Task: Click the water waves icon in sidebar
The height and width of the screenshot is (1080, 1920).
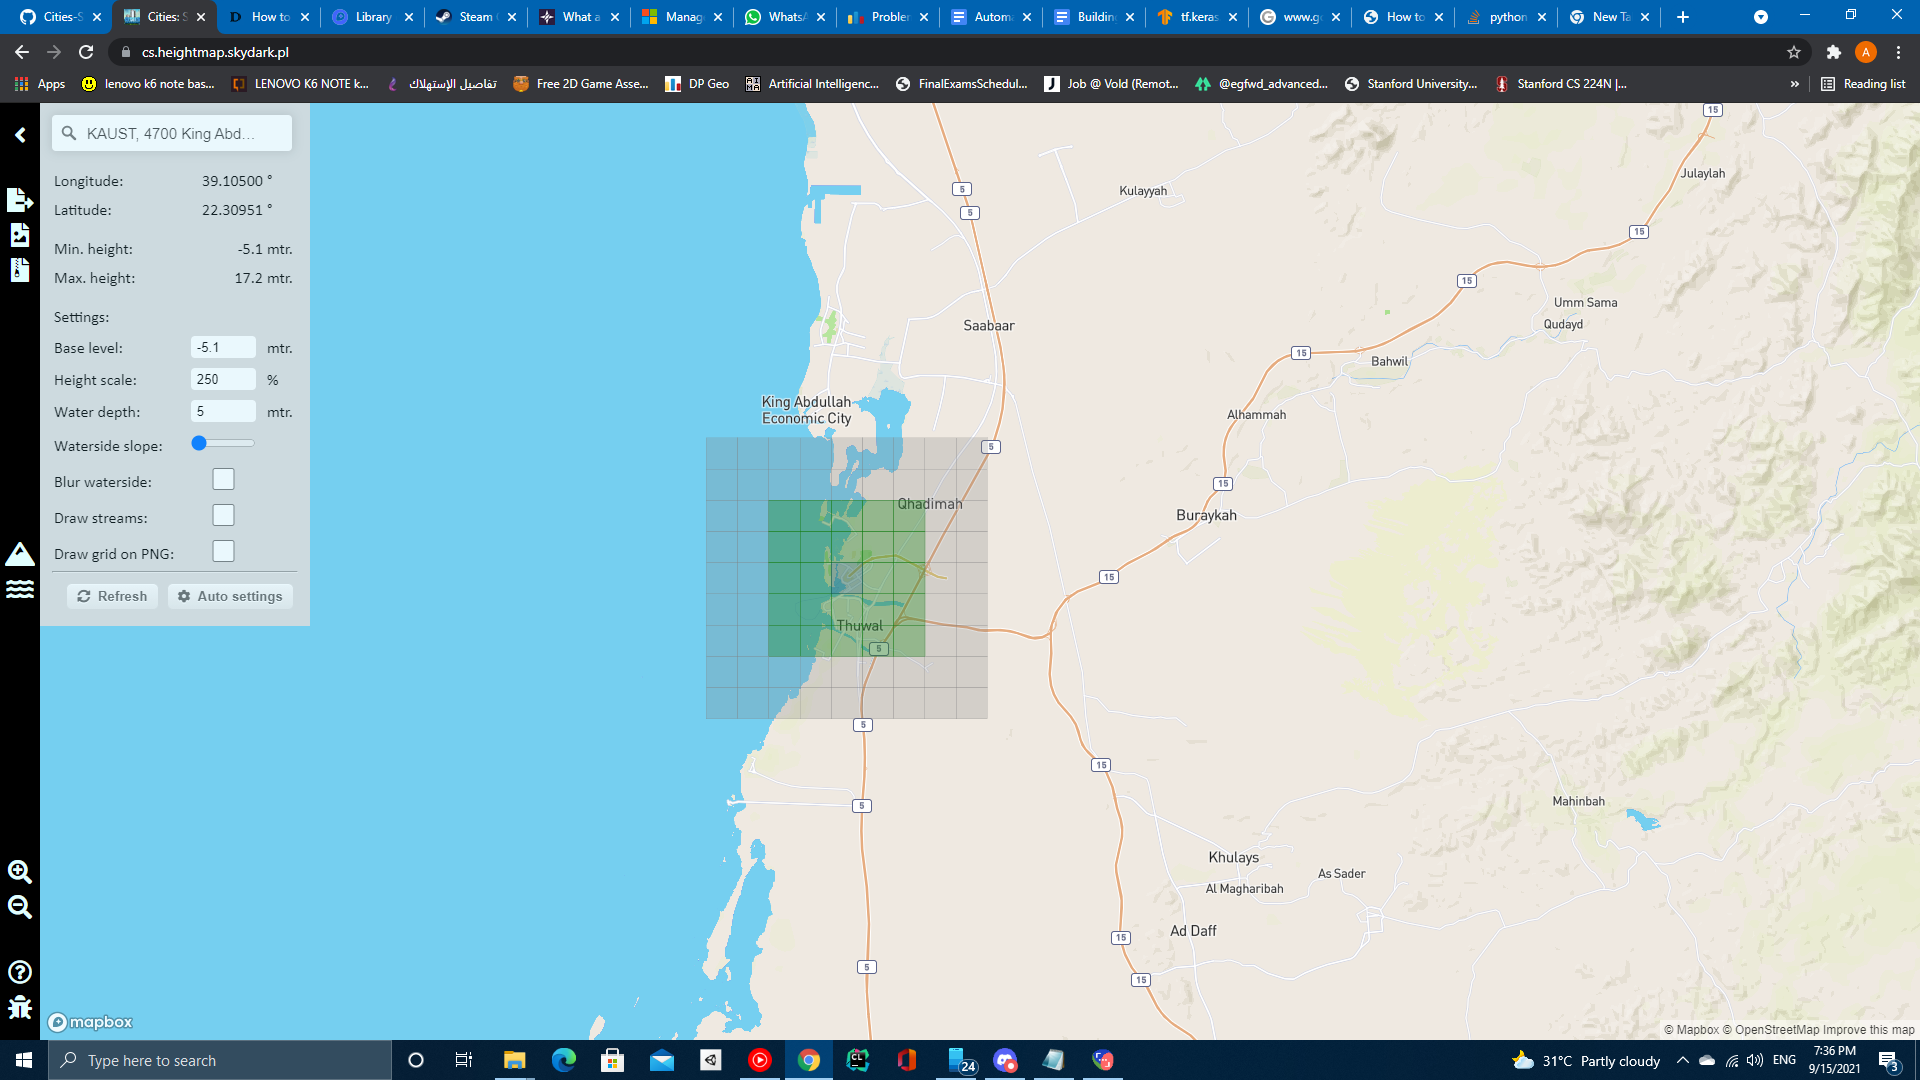Action: click(x=20, y=589)
